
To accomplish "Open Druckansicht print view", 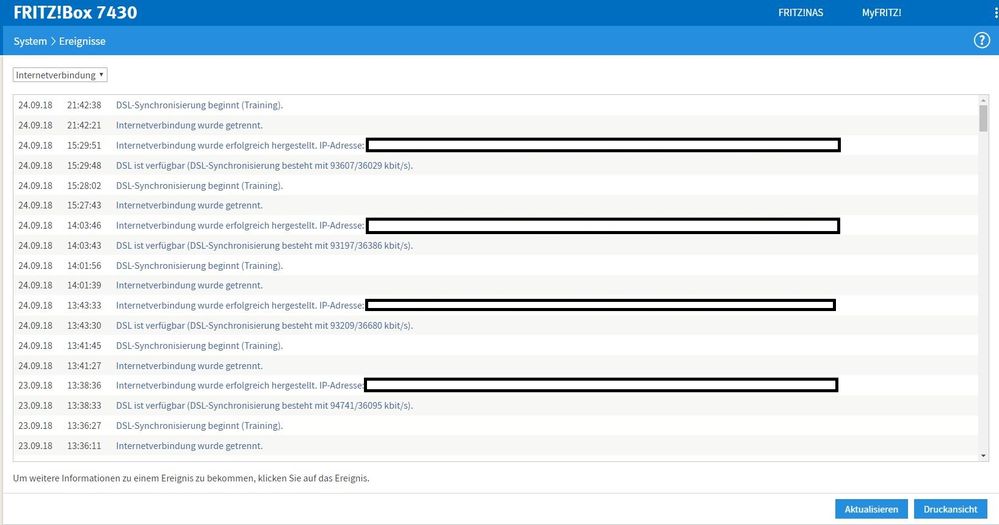I will coord(950,509).
